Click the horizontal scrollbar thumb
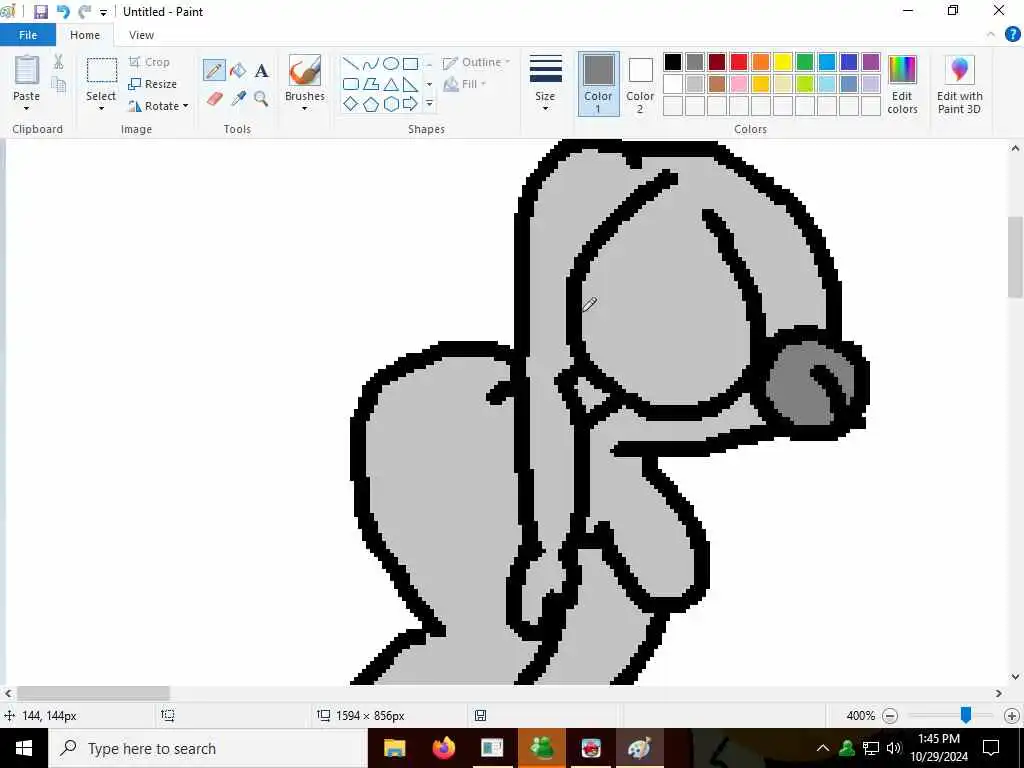 pyautogui.click(x=93, y=694)
